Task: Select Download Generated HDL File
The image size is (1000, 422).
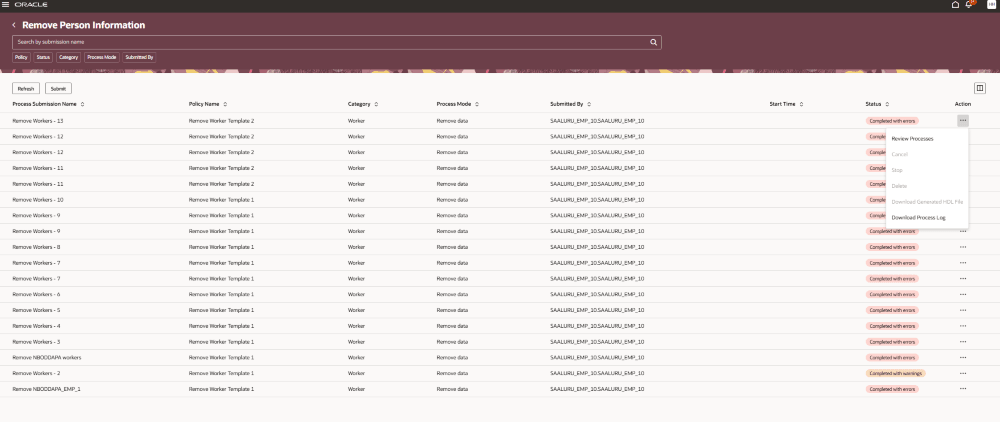Action: coord(927,201)
